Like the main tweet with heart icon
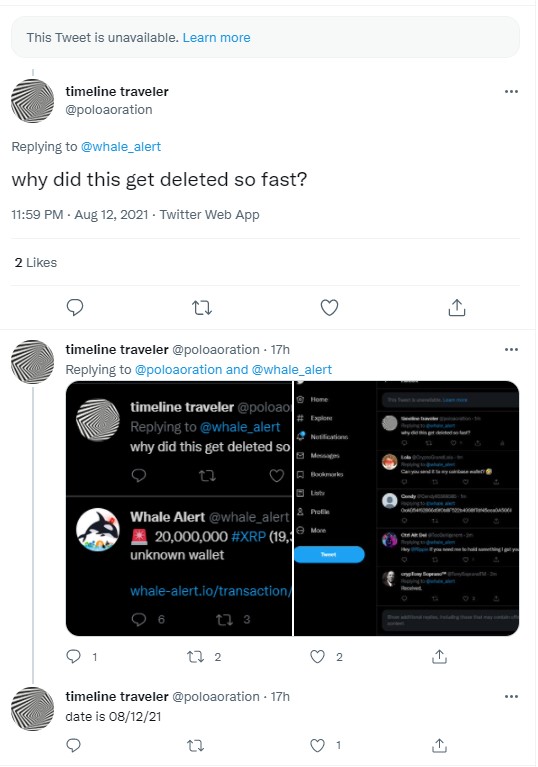Image resolution: width=538 pixels, height=767 pixels. pos(329,308)
